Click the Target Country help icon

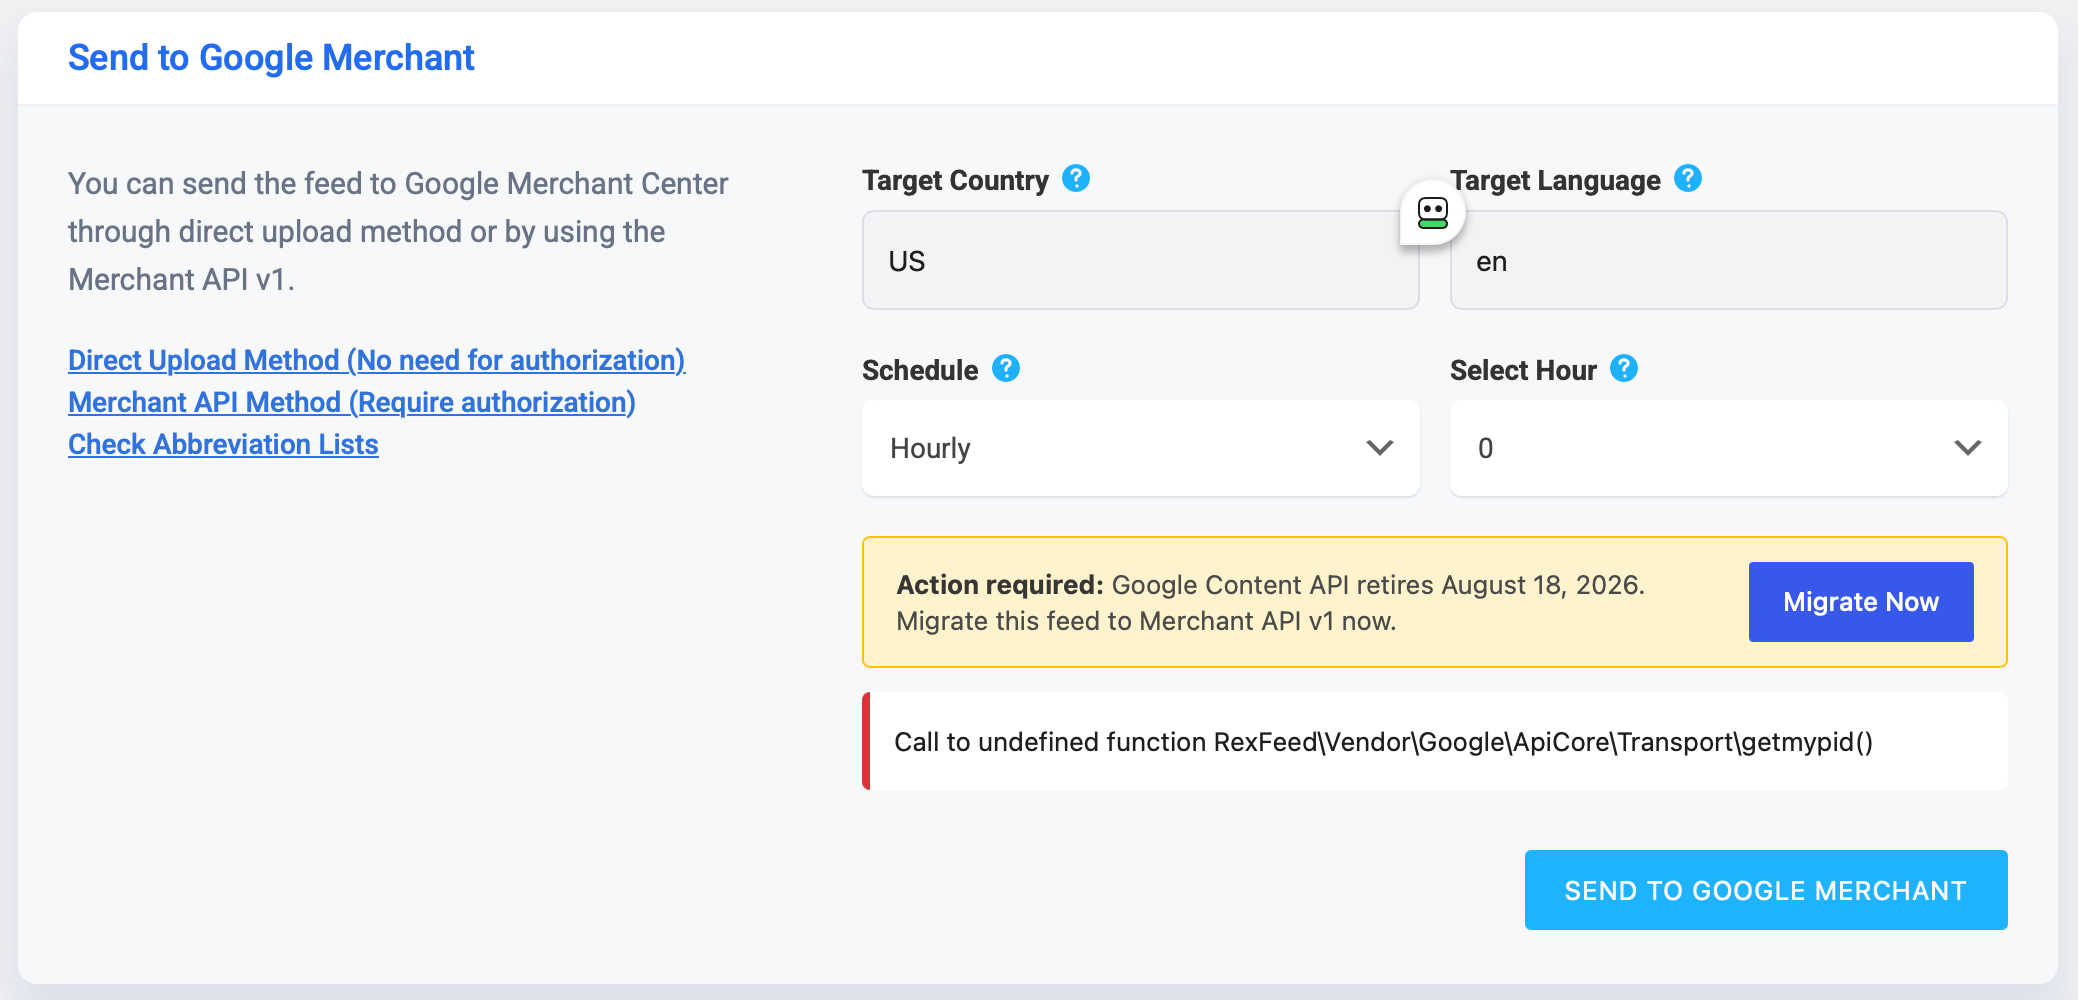click(x=1076, y=179)
